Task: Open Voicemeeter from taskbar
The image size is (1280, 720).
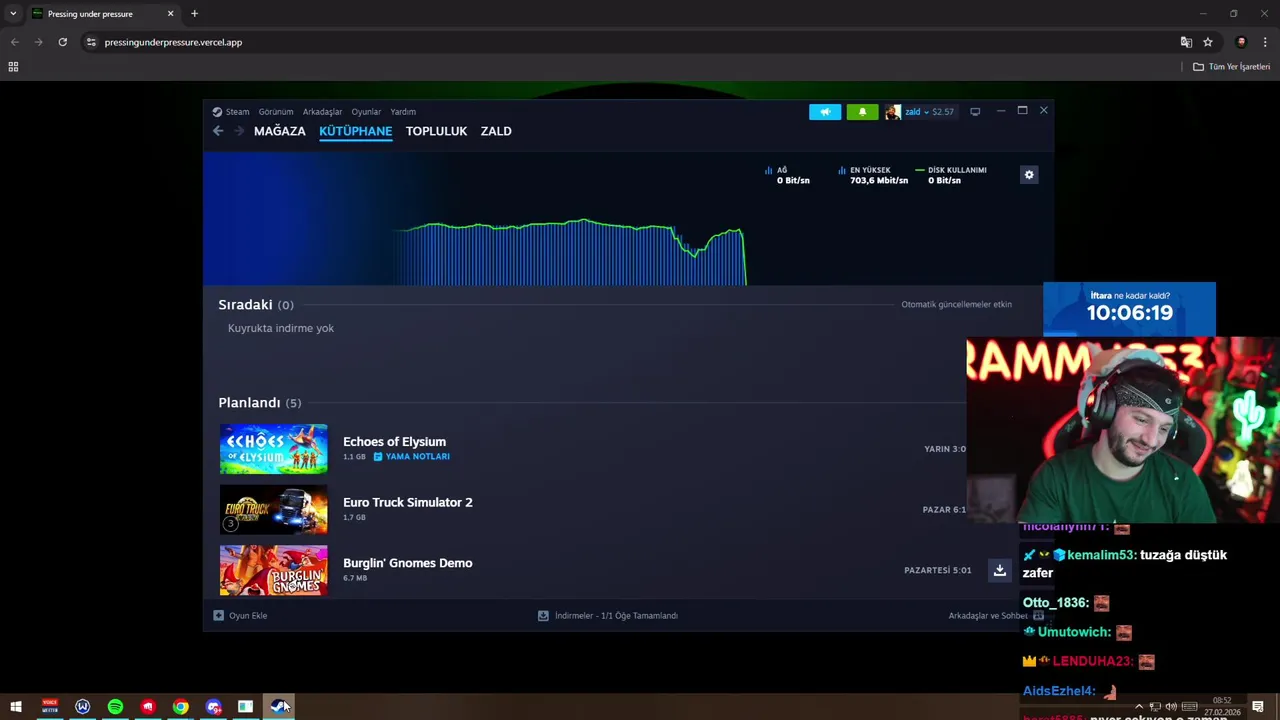Action: (49, 707)
